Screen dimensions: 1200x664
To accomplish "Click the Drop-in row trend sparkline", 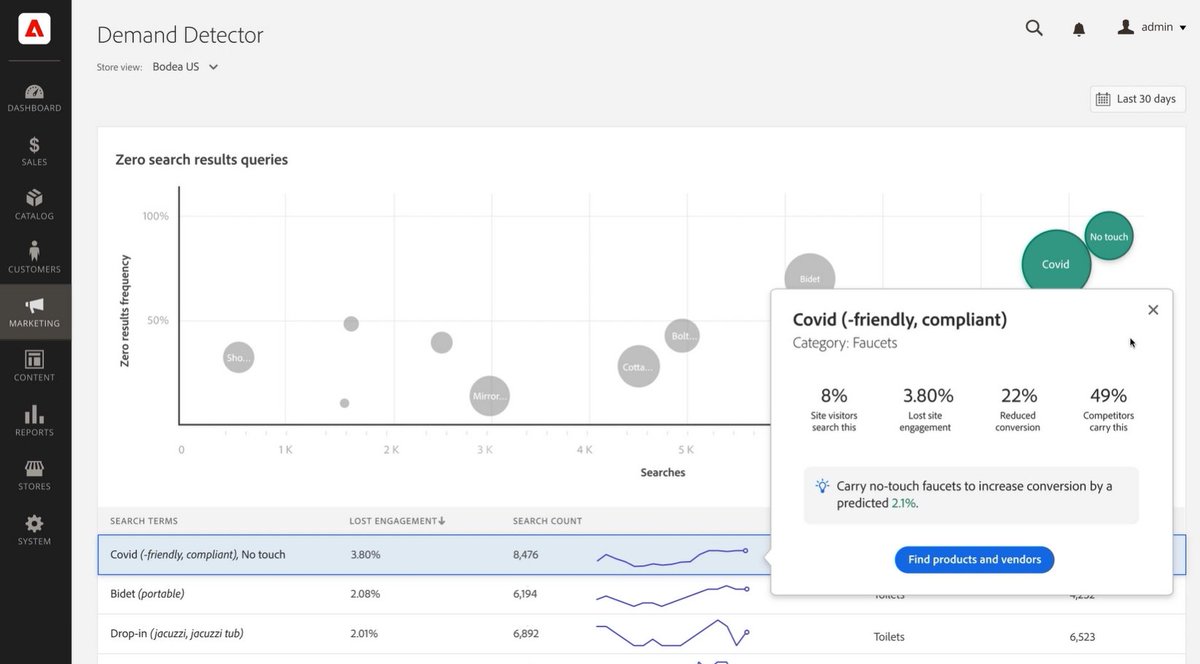I will pos(672,633).
